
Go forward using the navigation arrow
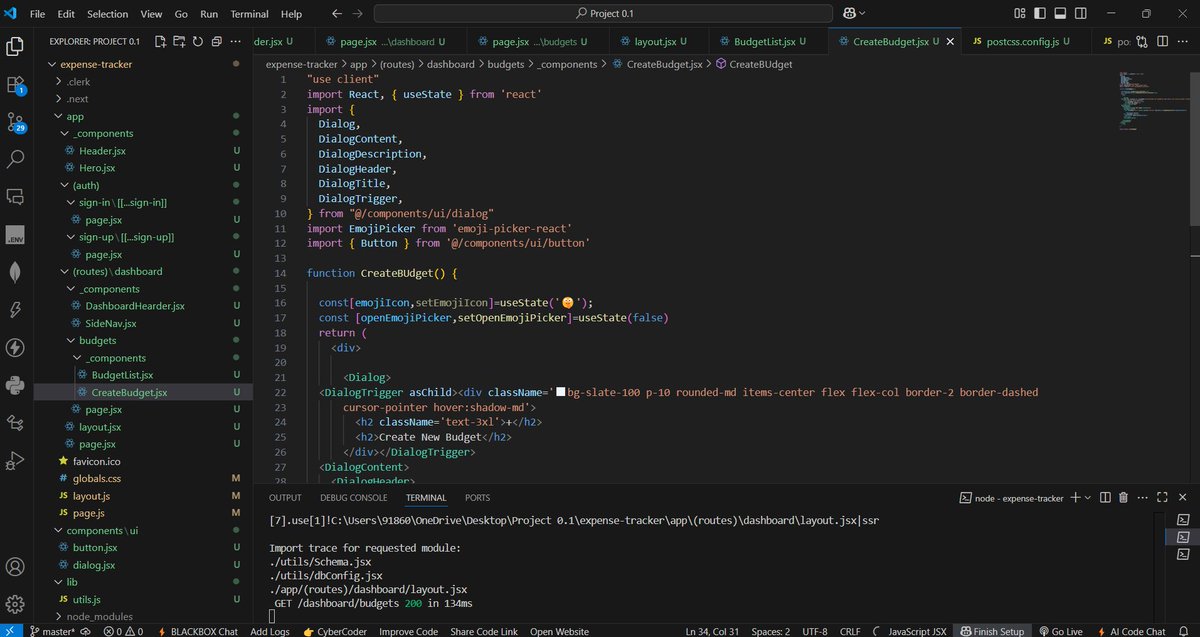pyautogui.click(x=358, y=14)
